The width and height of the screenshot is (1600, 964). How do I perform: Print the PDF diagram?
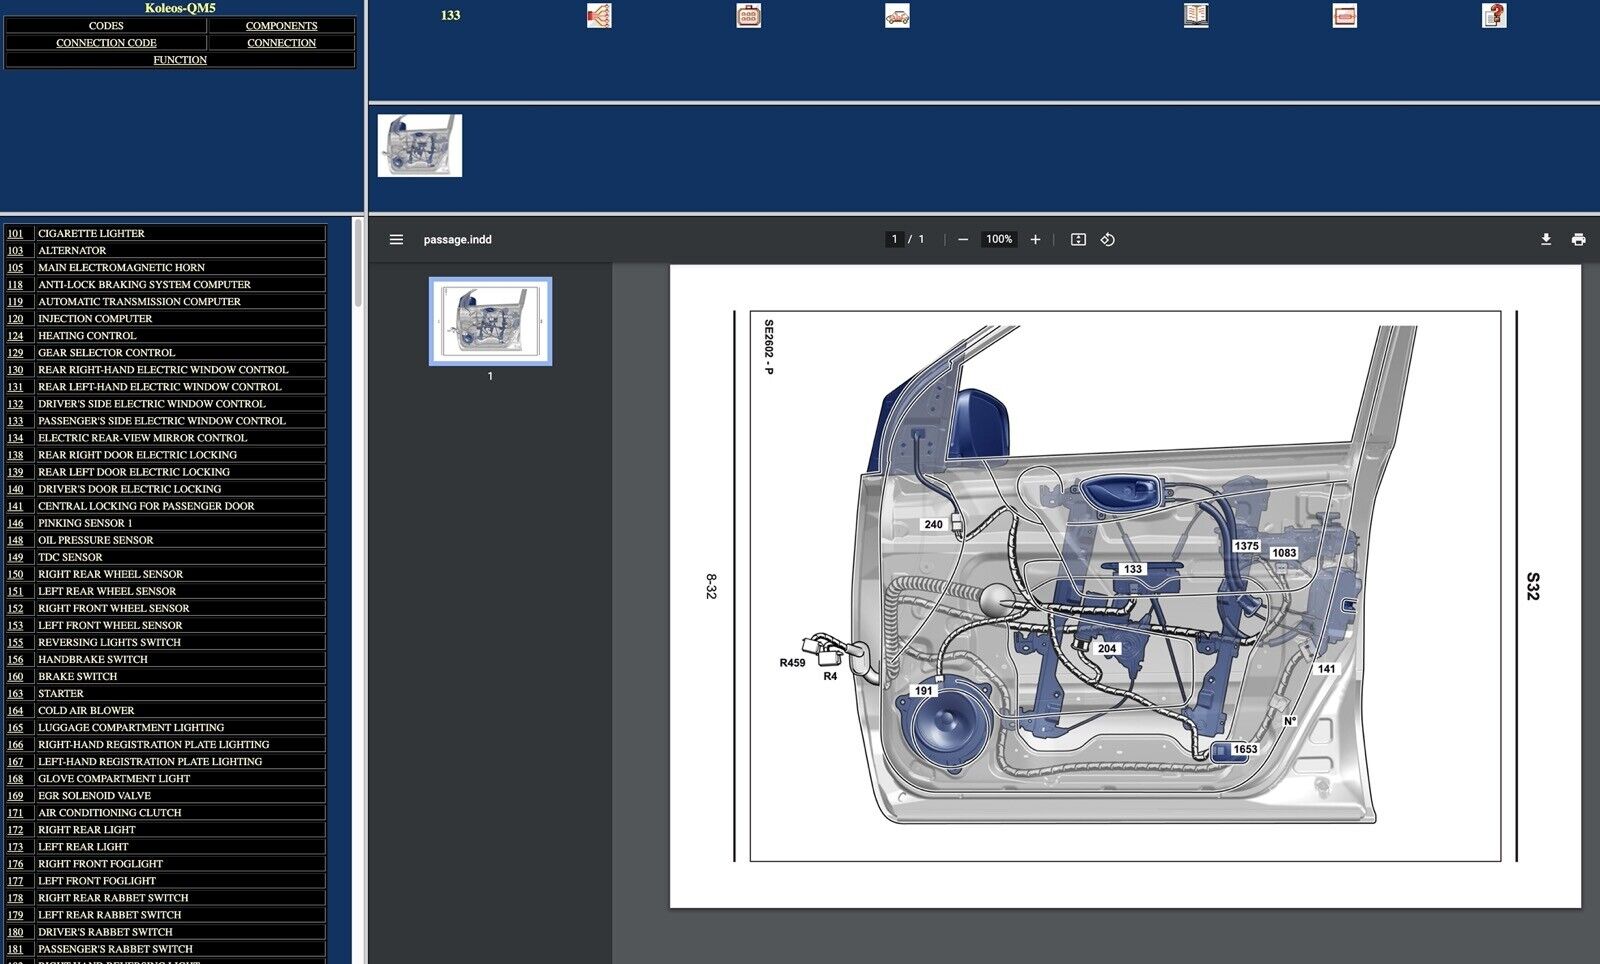click(x=1578, y=240)
